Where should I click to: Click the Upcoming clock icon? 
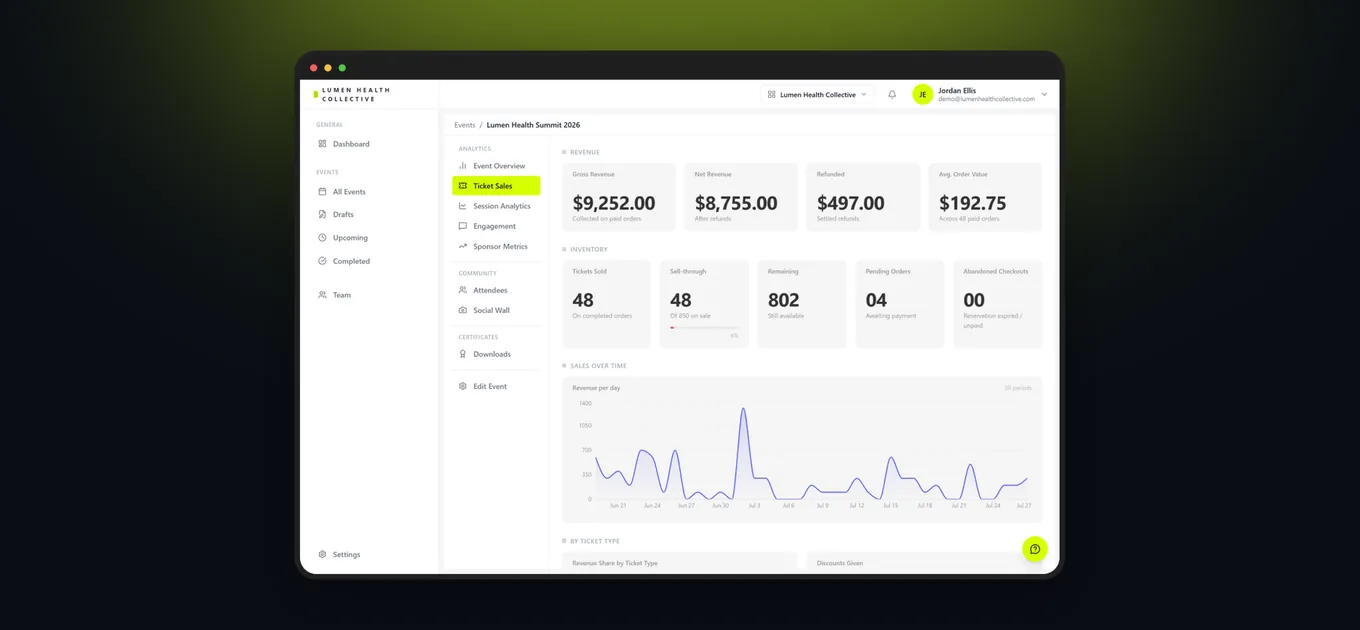pyautogui.click(x=322, y=238)
